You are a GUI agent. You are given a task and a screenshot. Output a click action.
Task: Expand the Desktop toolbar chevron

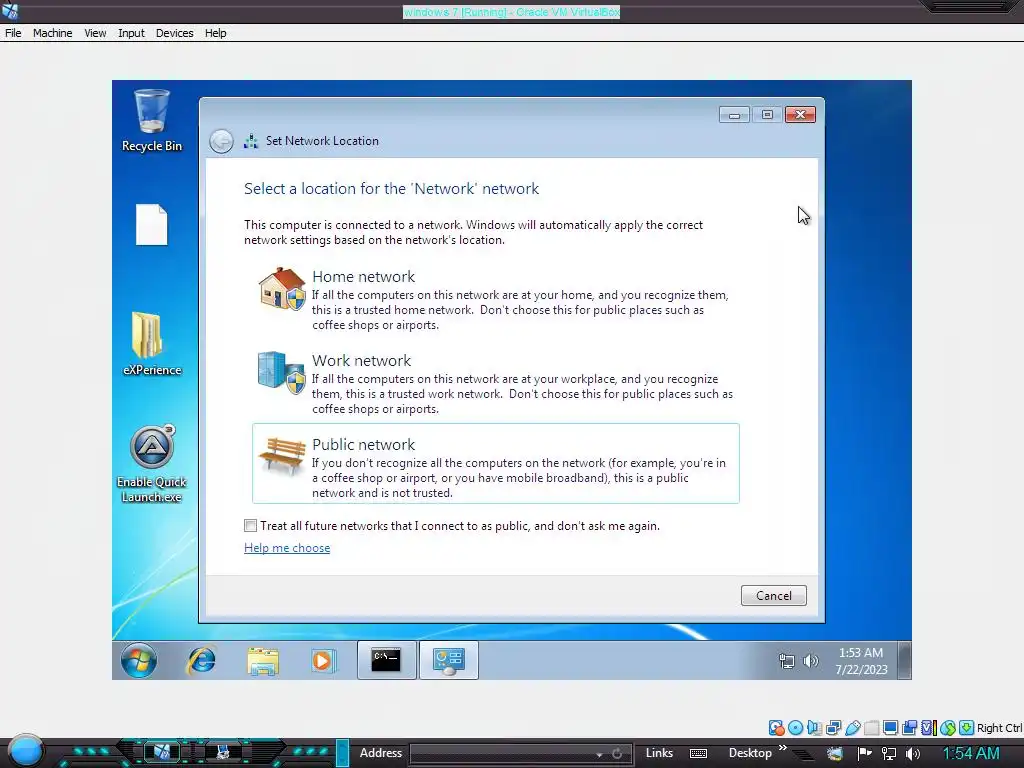coord(782,748)
